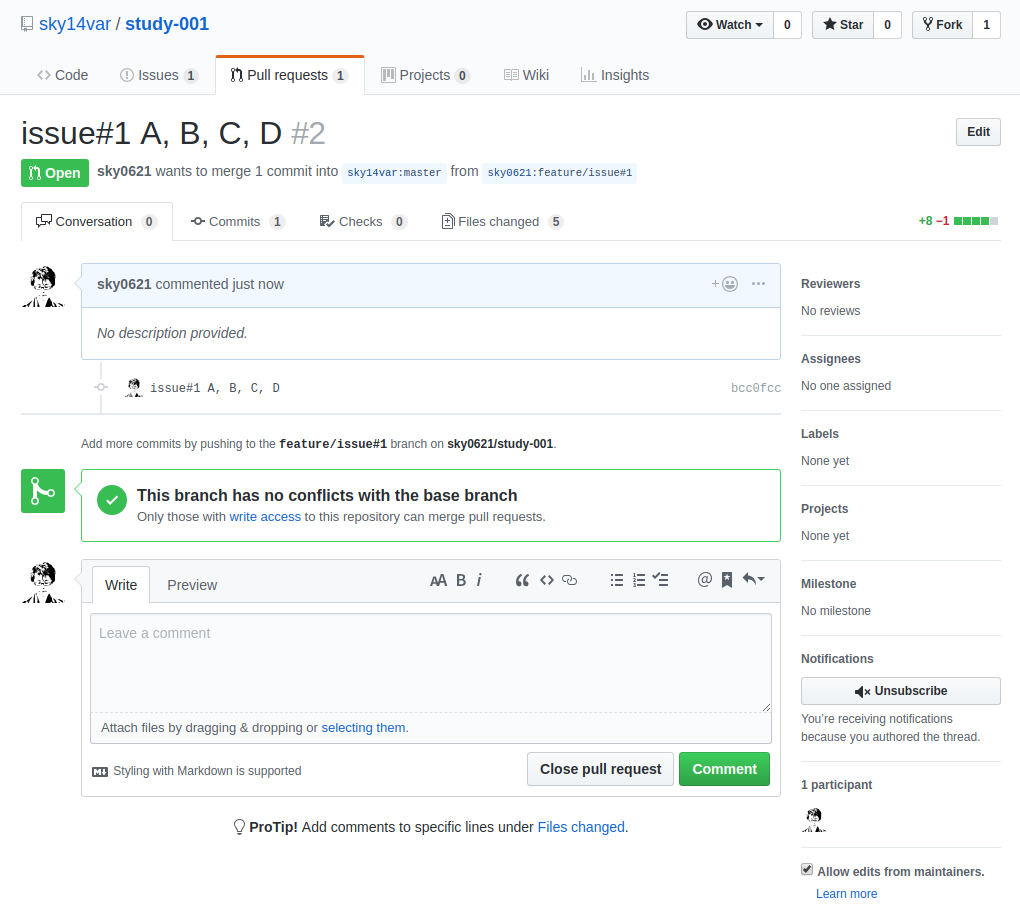
Task: Click the sky14var:master base branch label
Action: tap(394, 172)
